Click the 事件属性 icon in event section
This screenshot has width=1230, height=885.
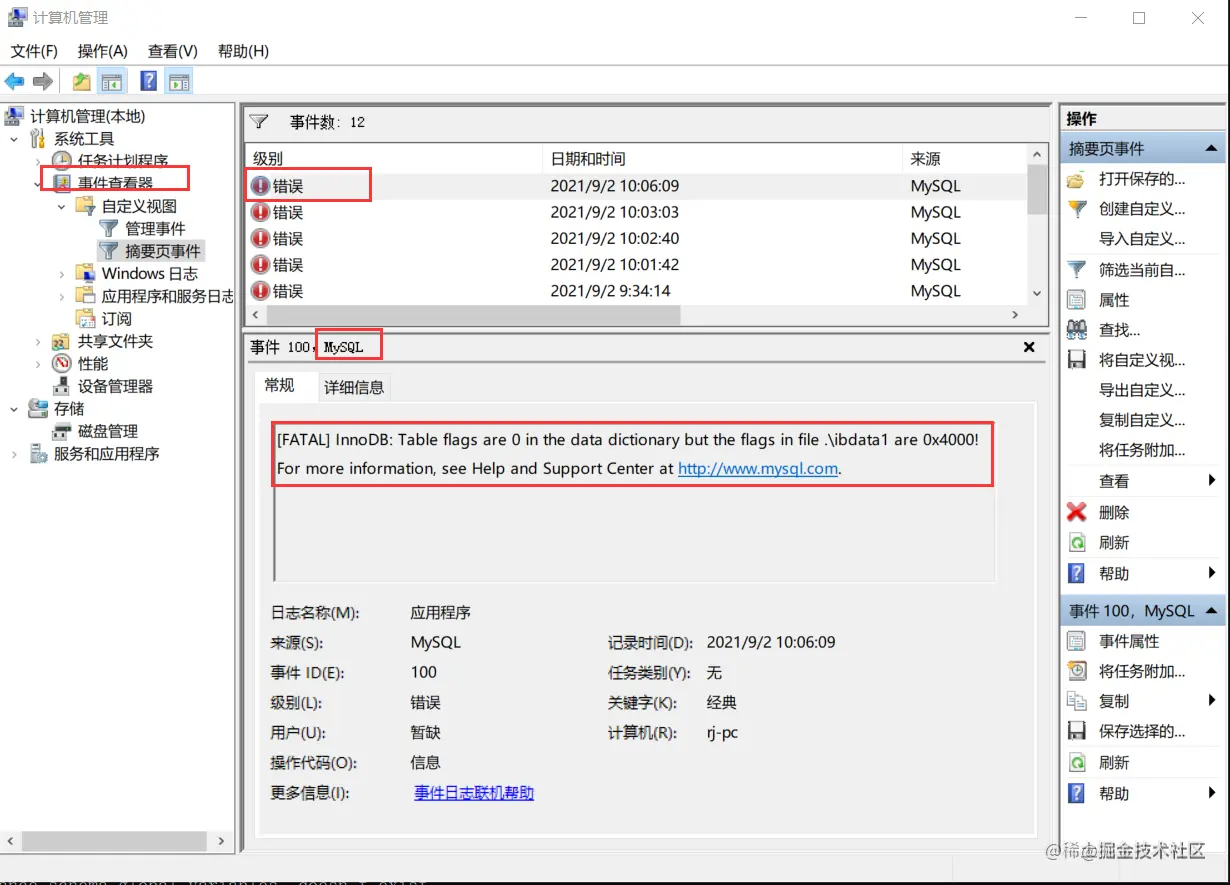(x=1077, y=641)
